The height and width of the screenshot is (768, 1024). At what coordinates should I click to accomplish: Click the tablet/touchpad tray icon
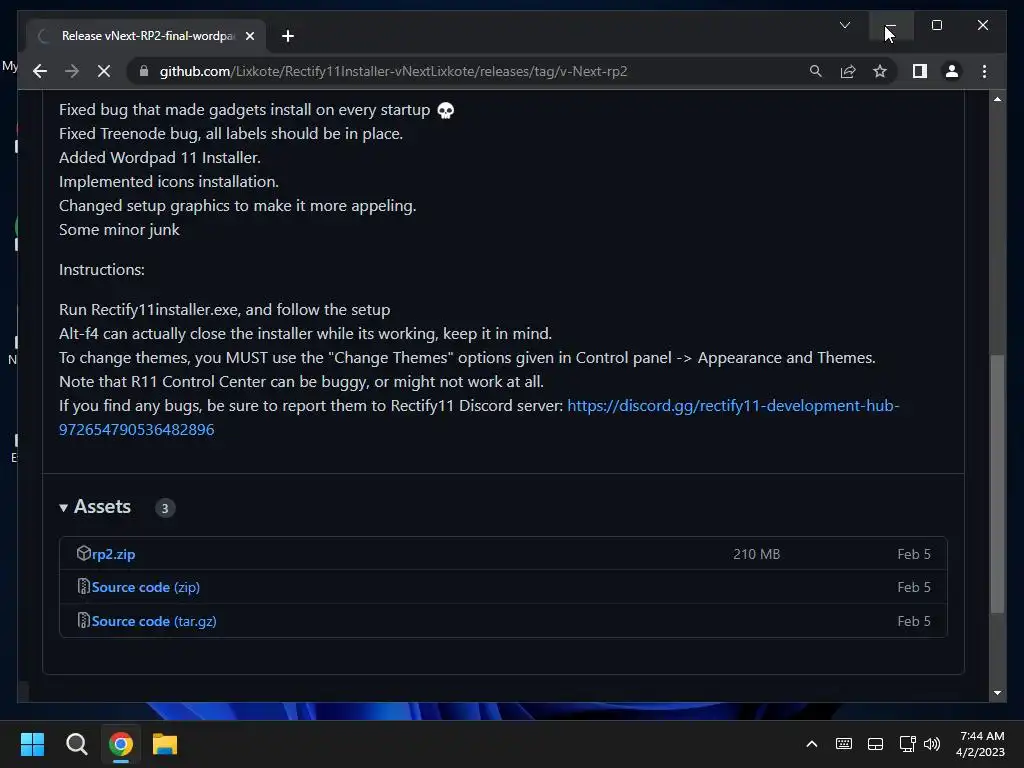coord(875,744)
